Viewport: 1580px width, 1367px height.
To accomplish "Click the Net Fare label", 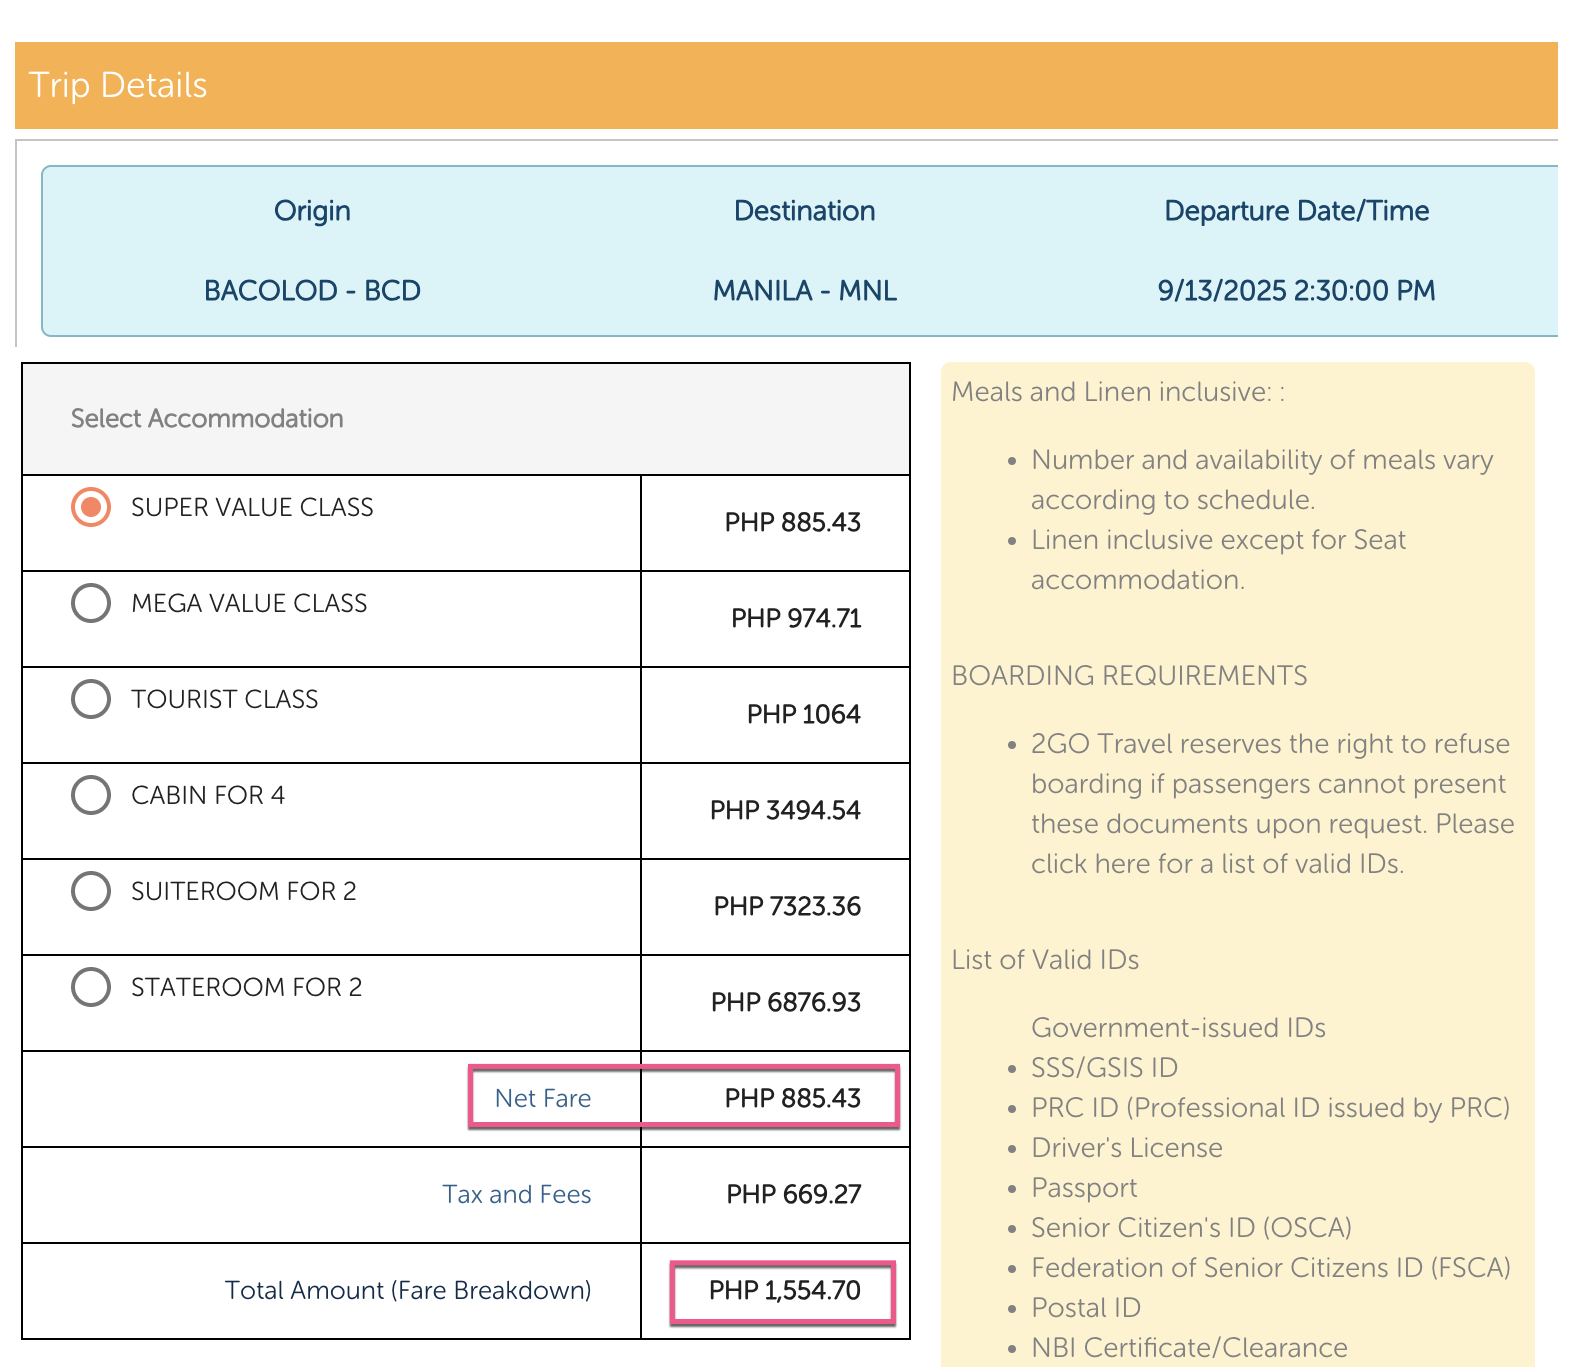I will click(543, 1098).
